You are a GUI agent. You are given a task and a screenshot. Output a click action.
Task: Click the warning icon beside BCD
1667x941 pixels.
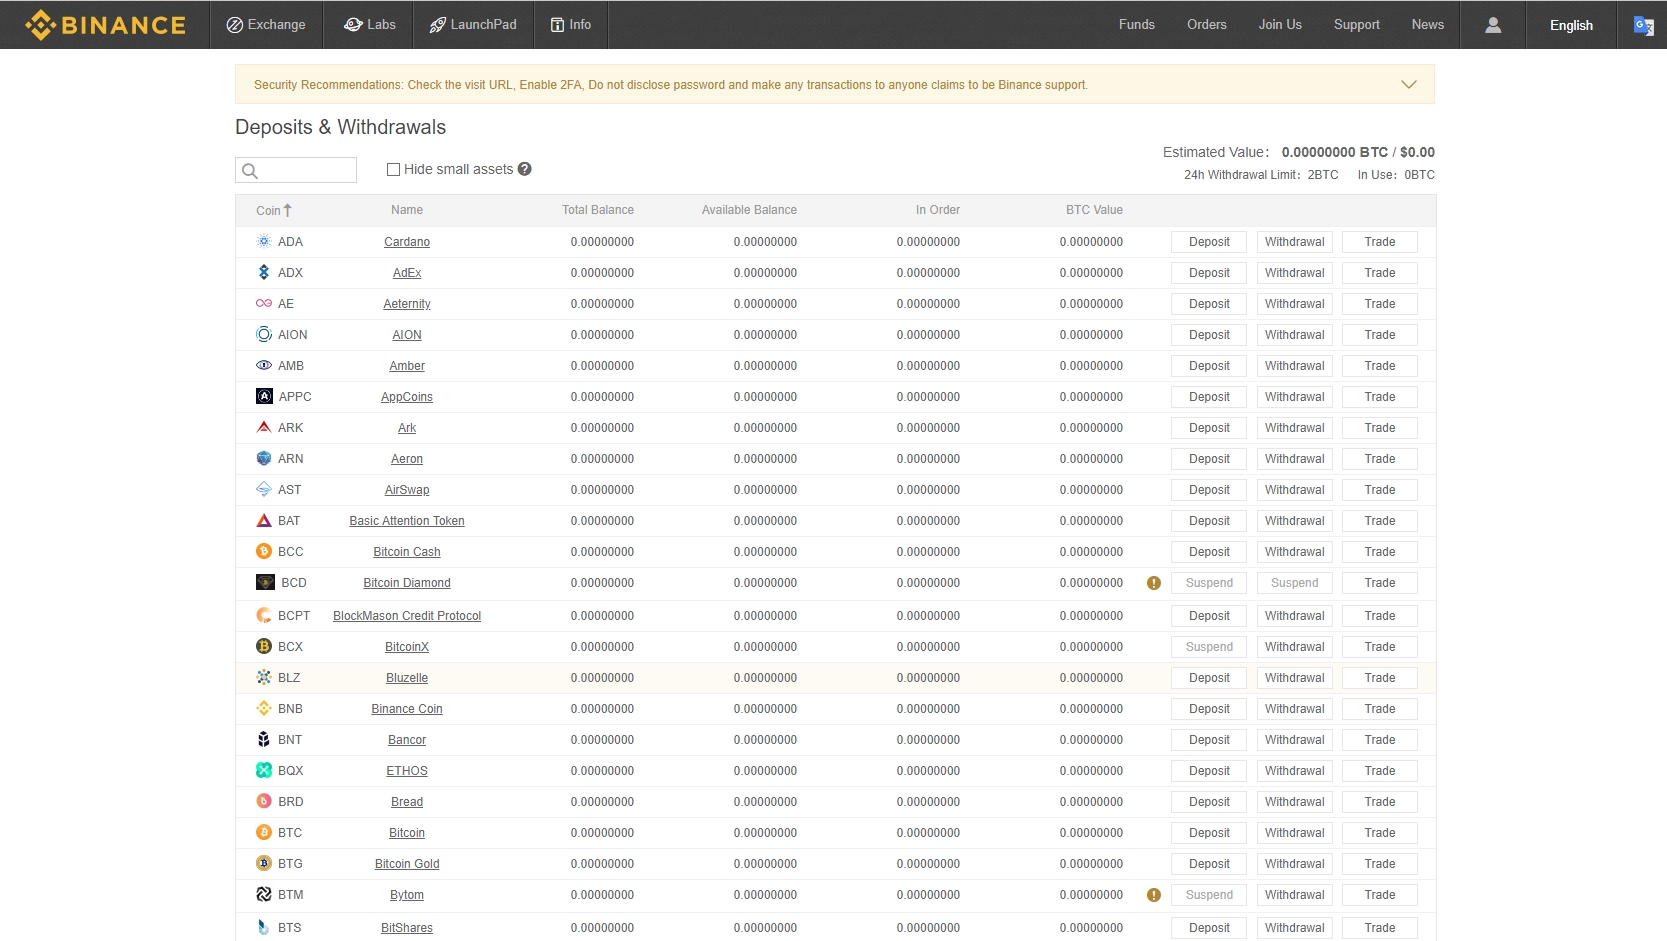pyautogui.click(x=1153, y=583)
